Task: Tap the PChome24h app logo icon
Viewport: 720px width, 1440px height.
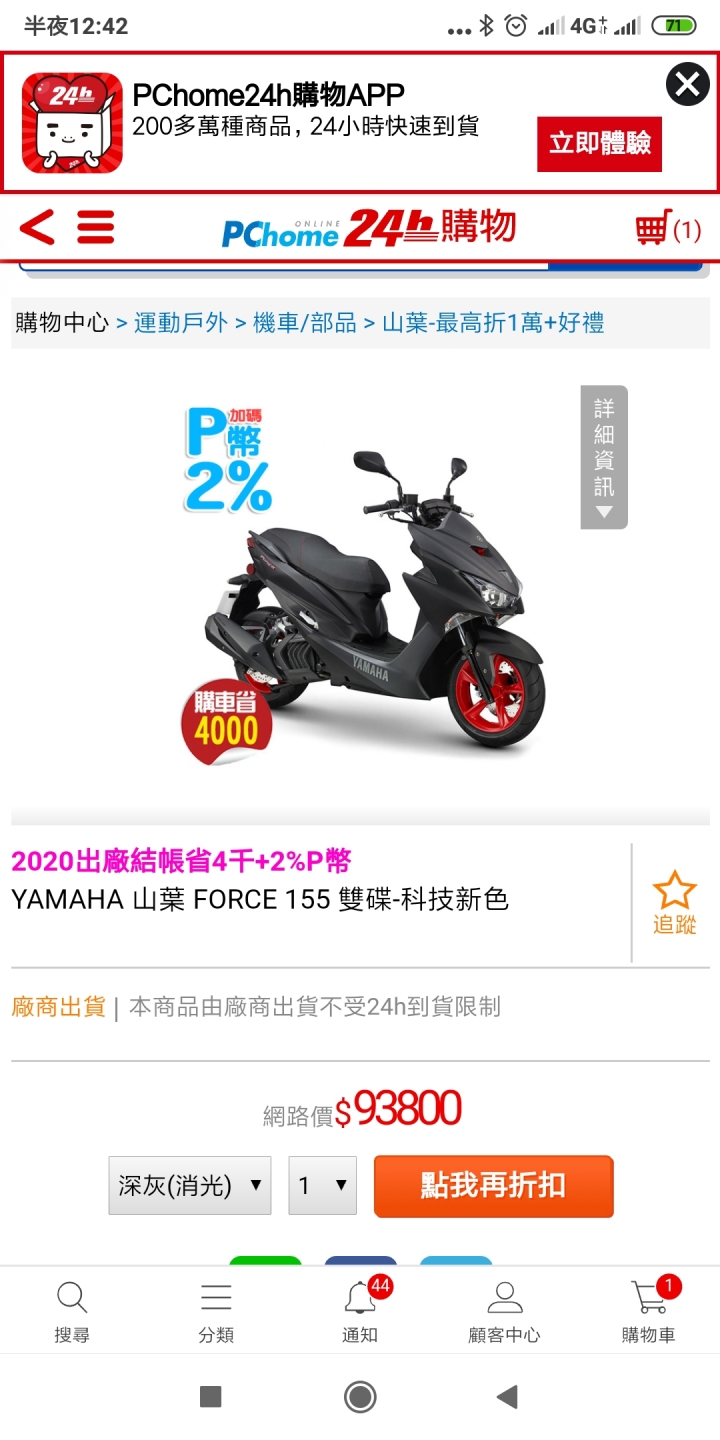Action: click(72, 123)
